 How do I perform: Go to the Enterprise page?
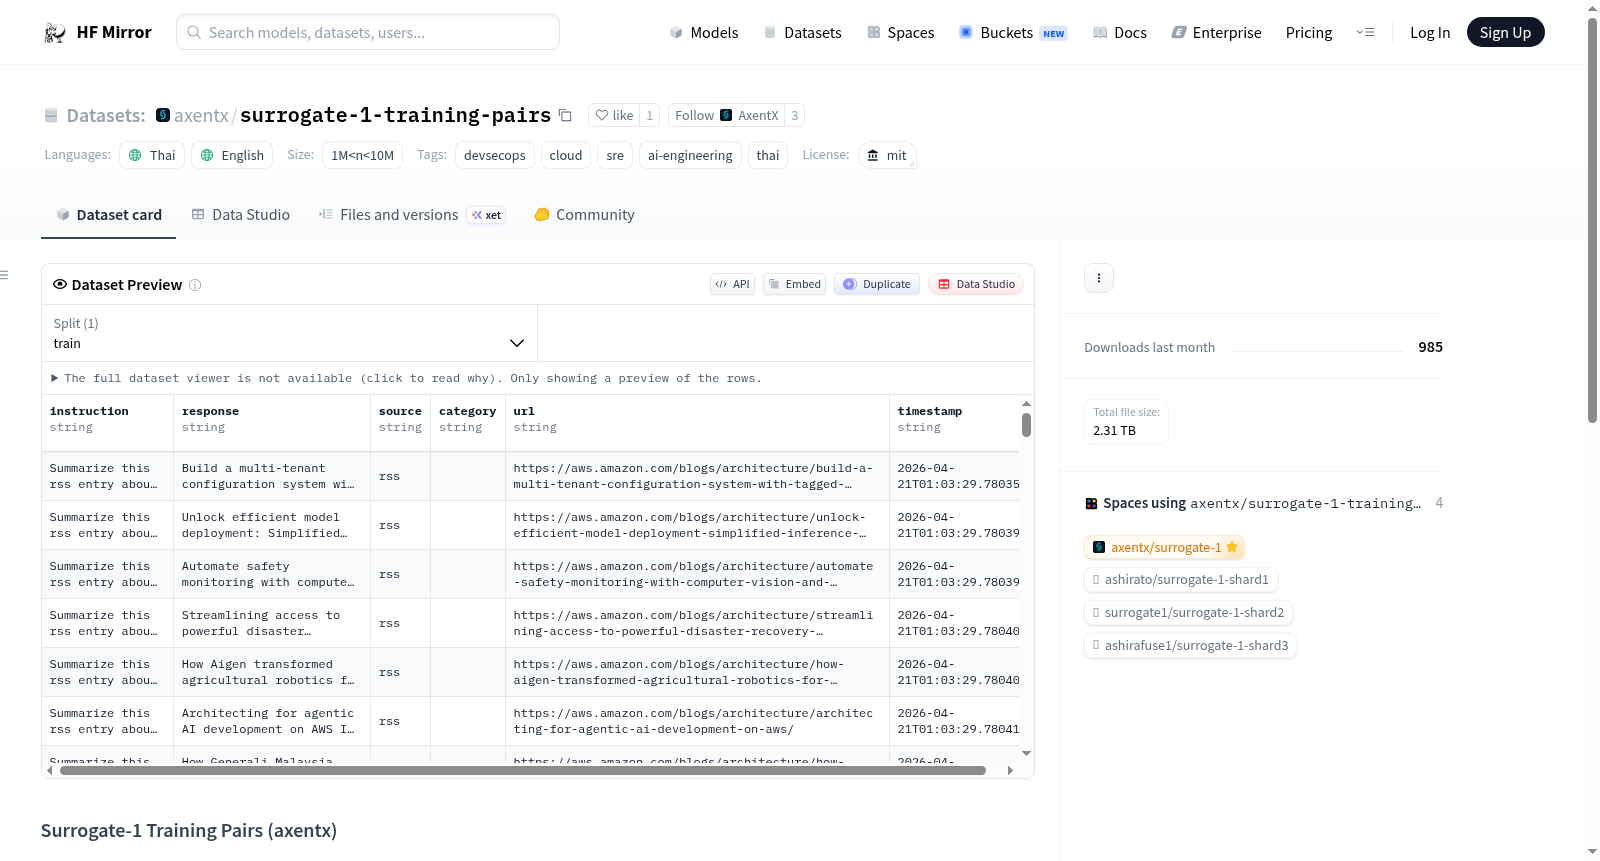1216,33
